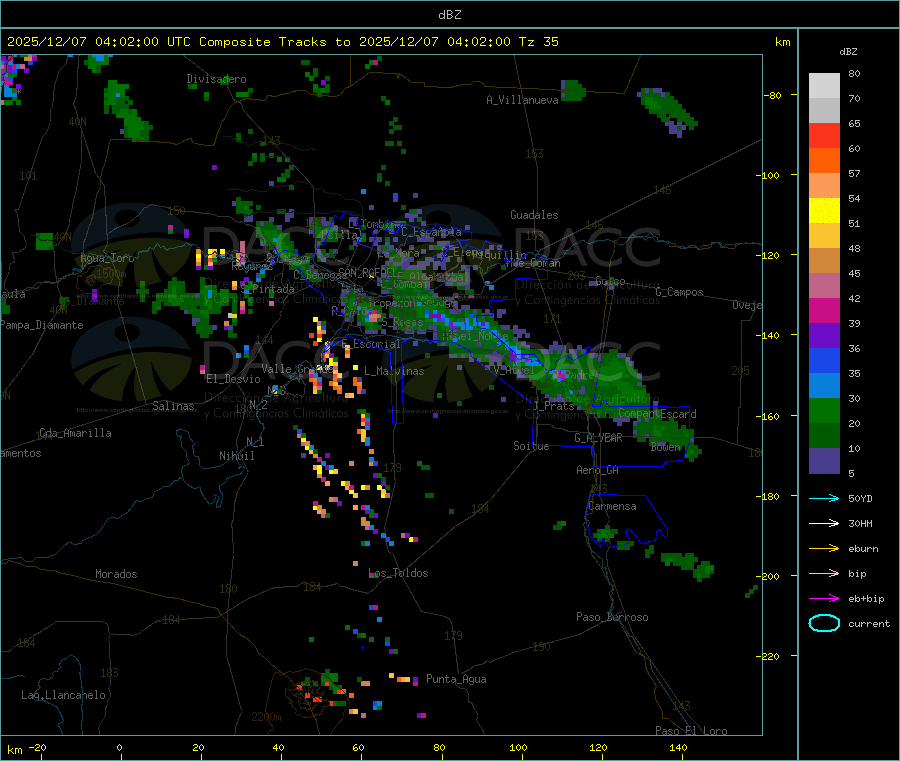
Task: Select the light orange 54–57 dBZ swatch
Action: click(x=824, y=186)
